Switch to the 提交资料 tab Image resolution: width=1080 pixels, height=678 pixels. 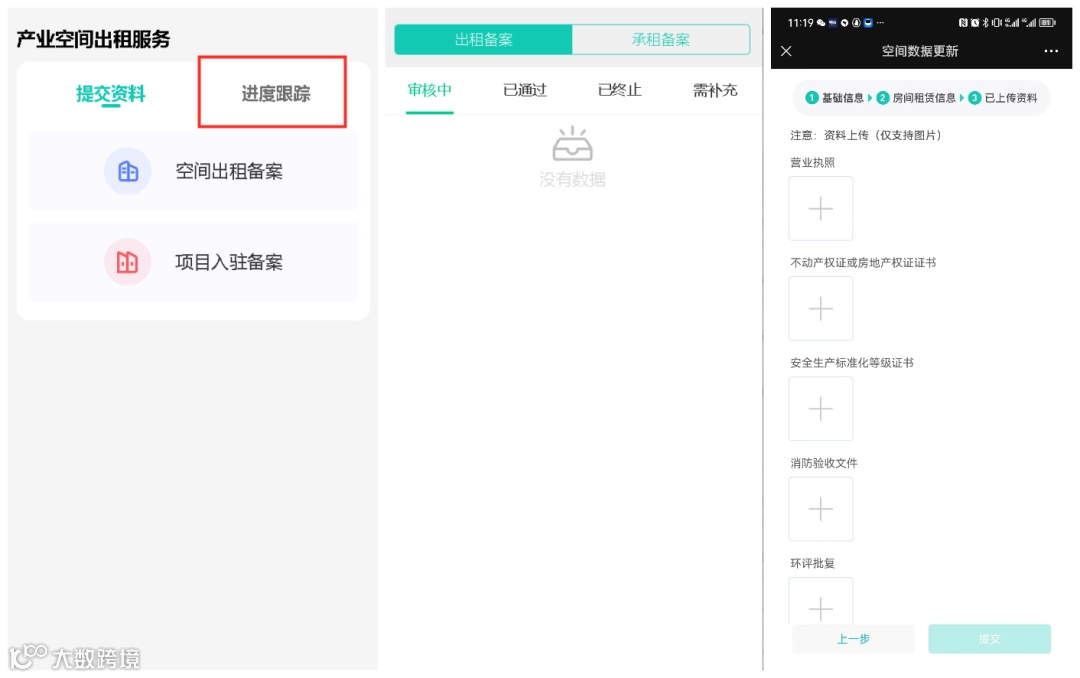[x=110, y=94]
